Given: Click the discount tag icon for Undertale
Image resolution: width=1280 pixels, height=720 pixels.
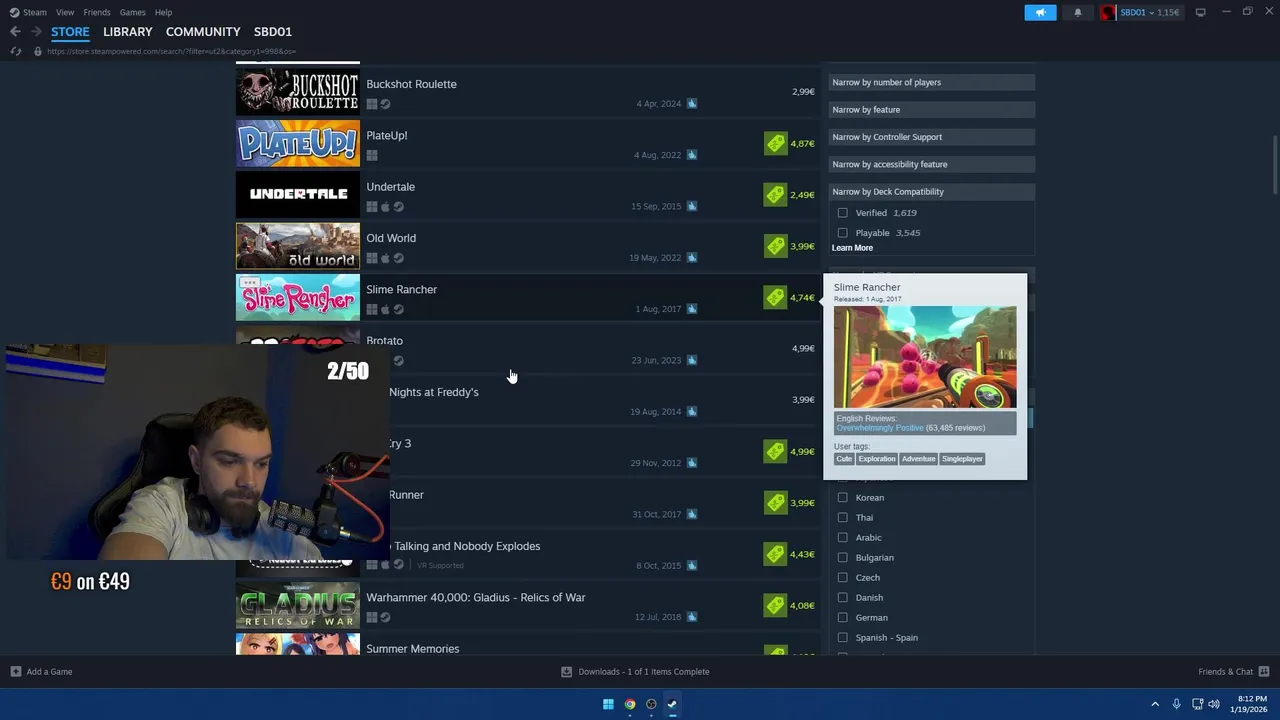Looking at the screenshot, I should (776, 195).
